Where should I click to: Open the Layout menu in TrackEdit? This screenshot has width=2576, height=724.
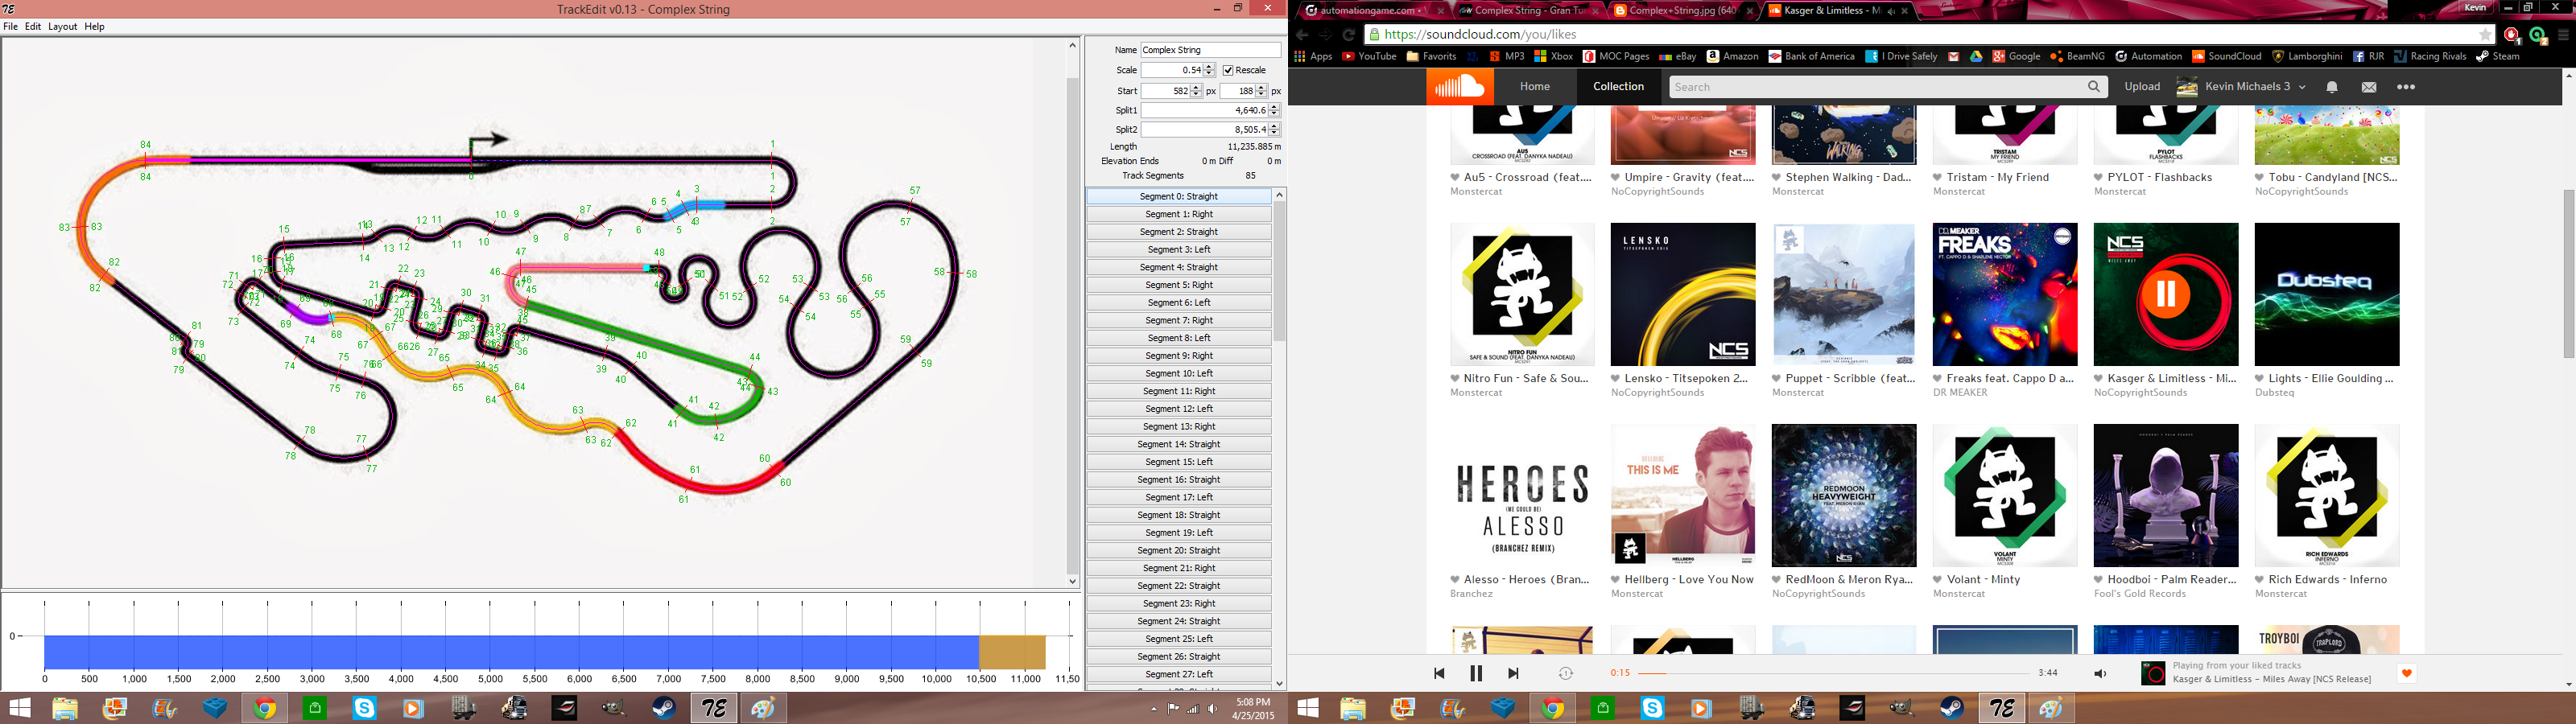click(x=62, y=27)
